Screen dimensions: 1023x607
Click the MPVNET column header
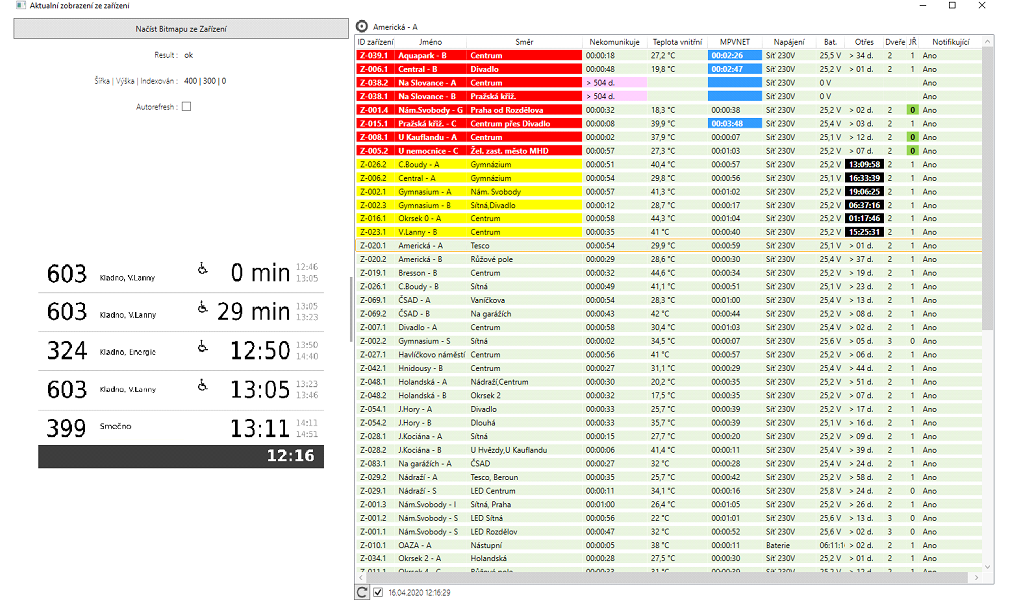point(734,42)
